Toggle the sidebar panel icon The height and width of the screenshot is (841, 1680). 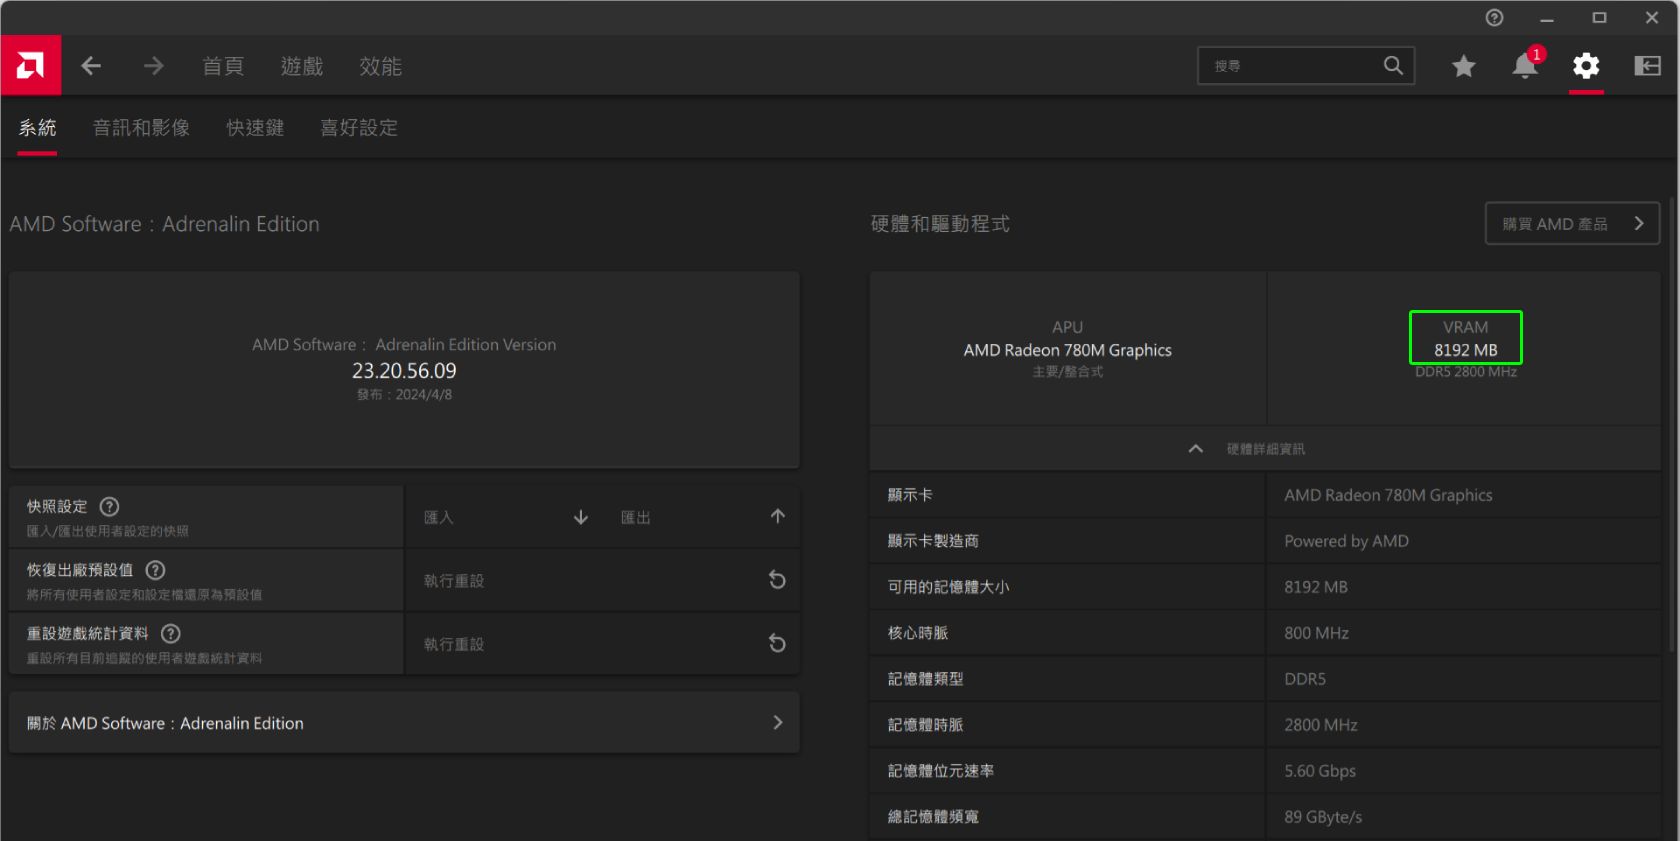[x=1647, y=66]
